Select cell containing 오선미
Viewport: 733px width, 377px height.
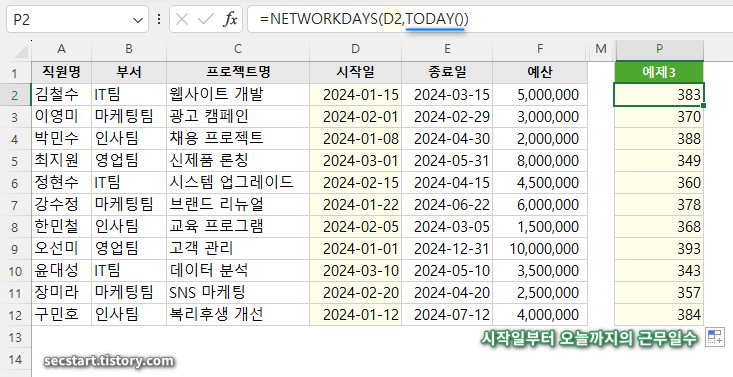(x=61, y=249)
